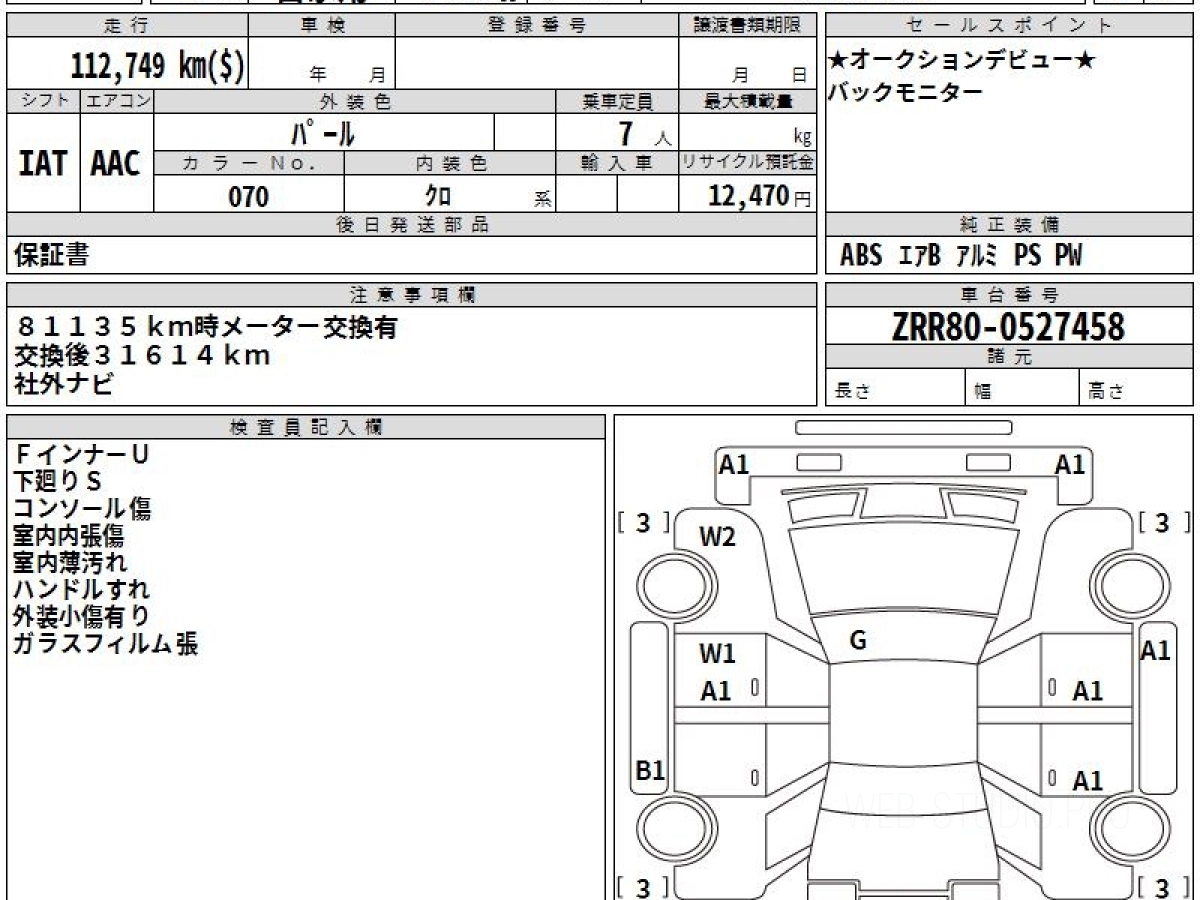This screenshot has height=900, width=1200.
Task: Select the rear-left wheel circle in the diagram
Action: [x=666, y=829]
